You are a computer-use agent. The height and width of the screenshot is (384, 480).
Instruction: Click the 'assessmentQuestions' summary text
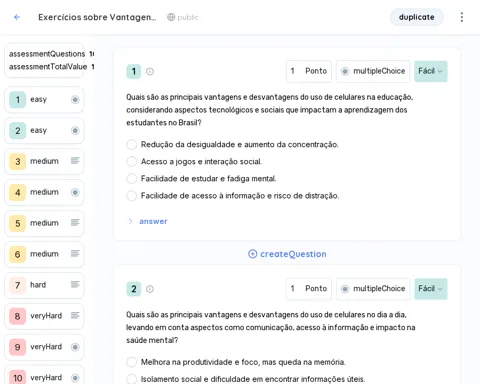click(x=47, y=54)
